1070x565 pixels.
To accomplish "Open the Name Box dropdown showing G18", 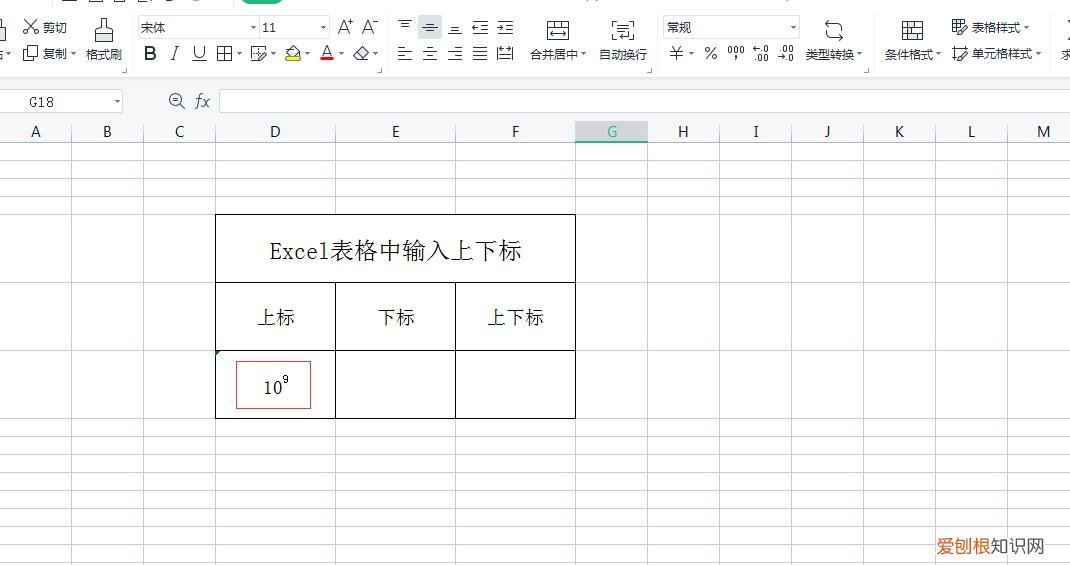I will (117, 102).
